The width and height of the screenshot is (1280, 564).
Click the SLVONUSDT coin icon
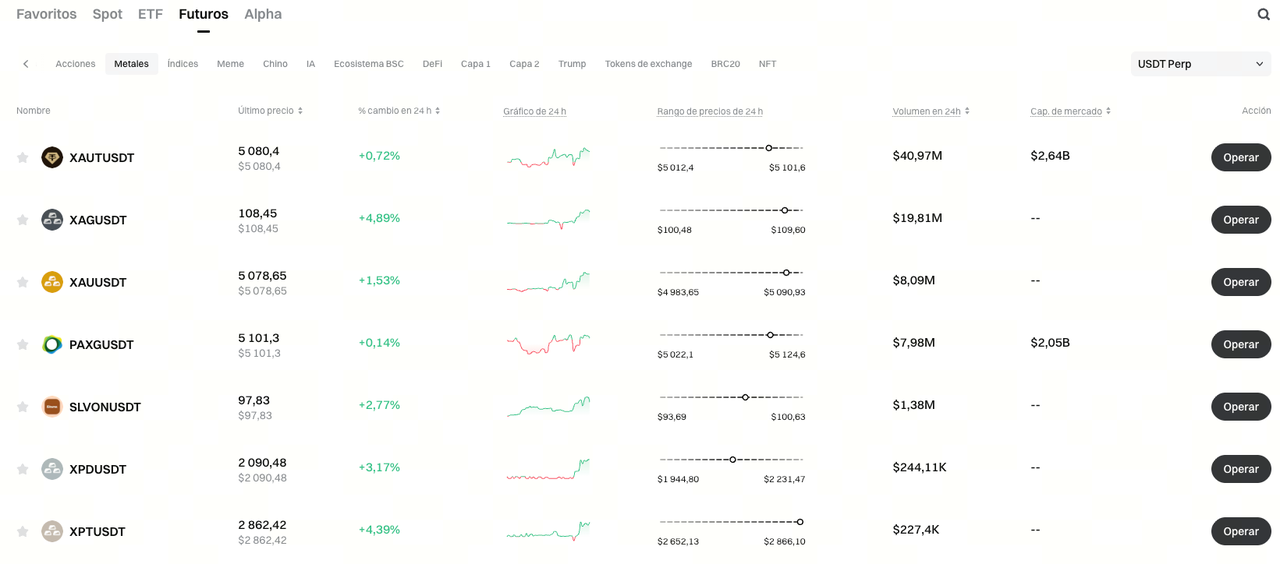click(52, 407)
